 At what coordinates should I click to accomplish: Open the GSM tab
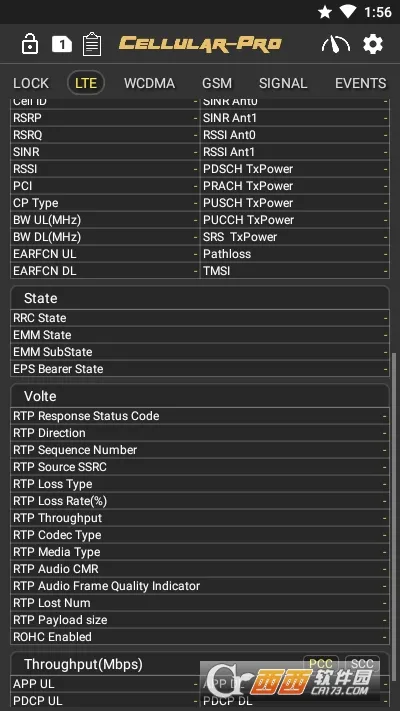[x=217, y=83]
